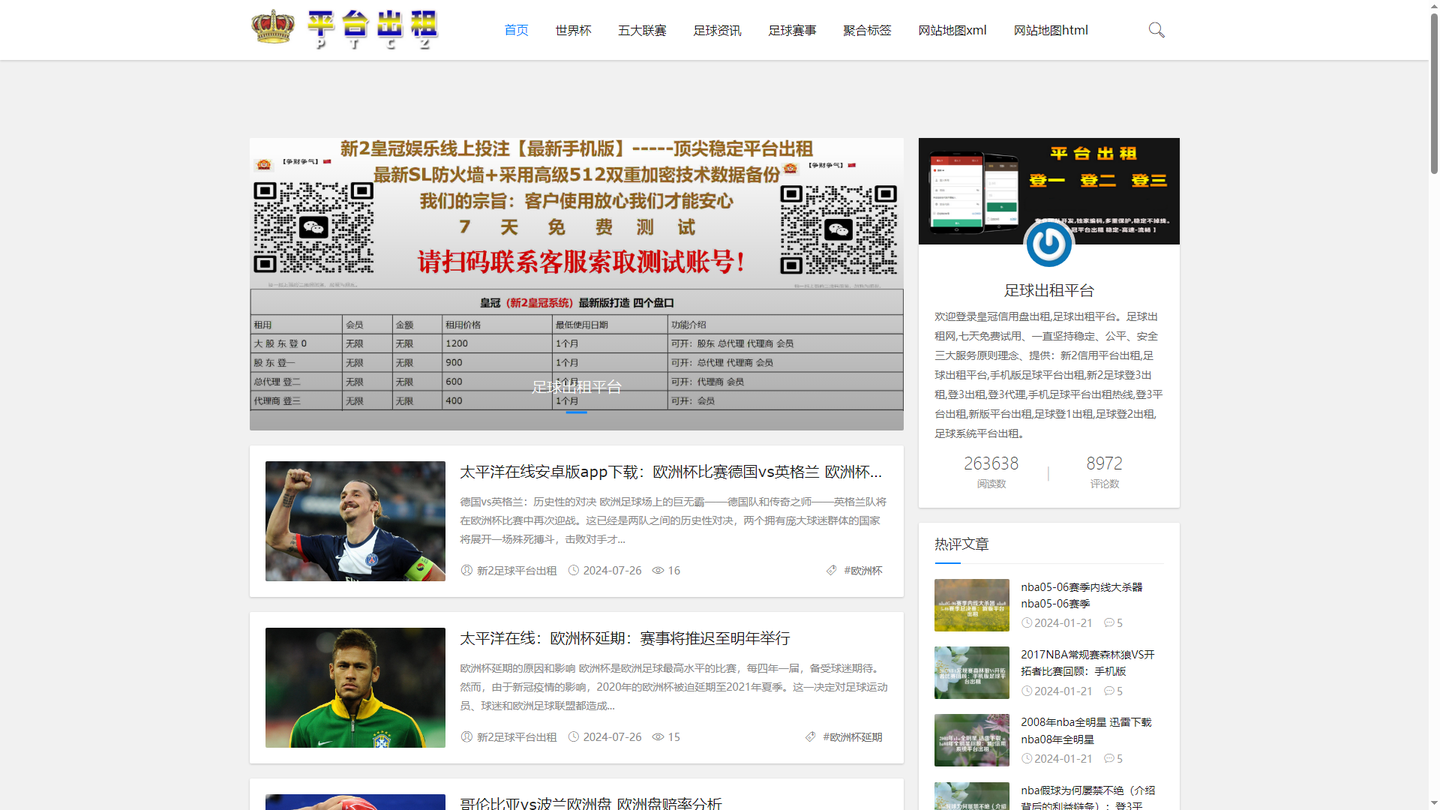Viewport: 1440px width, 810px height.
Task: Click comment icon on nba05-06赛季 item
Action: (x=1109, y=623)
